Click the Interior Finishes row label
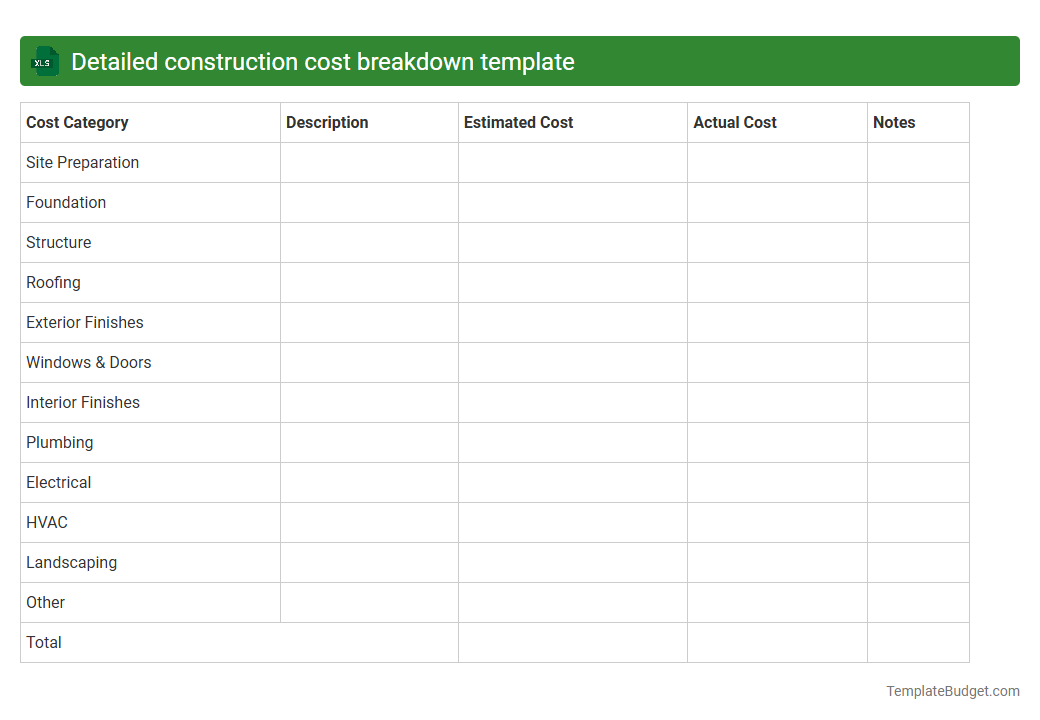 [x=83, y=402]
